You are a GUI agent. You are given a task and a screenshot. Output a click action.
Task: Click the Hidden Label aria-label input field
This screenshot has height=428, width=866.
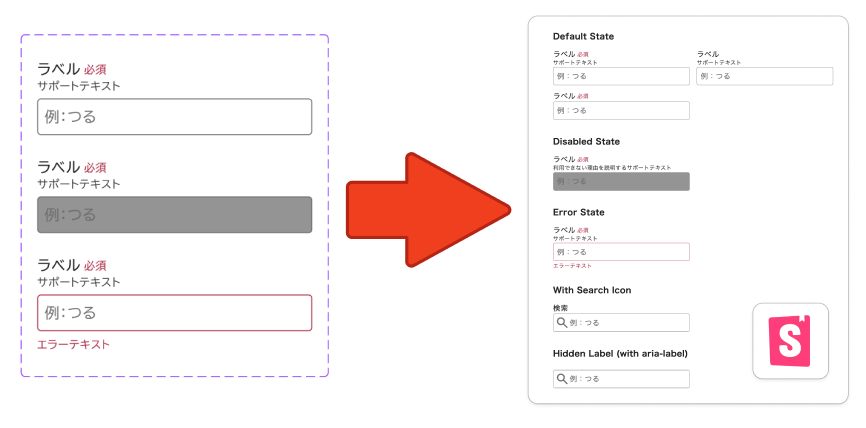pyautogui.click(x=621, y=379)
